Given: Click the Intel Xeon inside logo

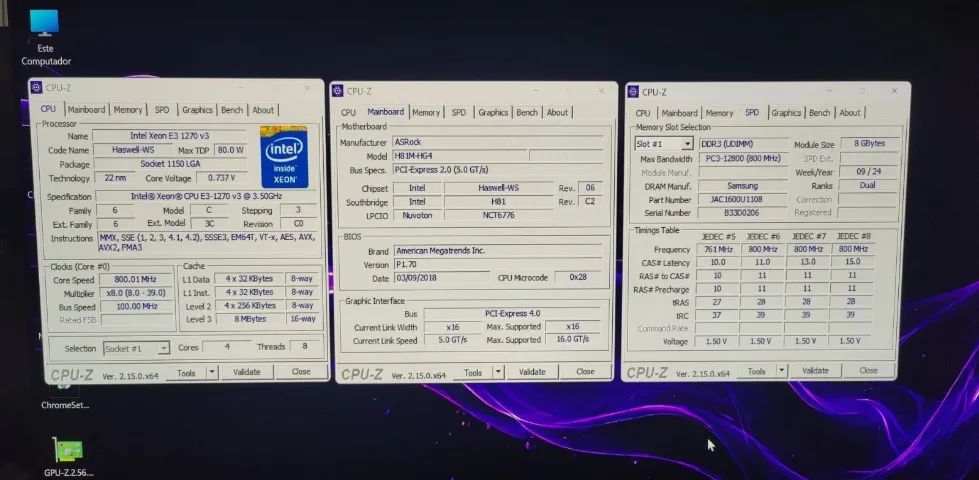Looking at the screenshot, I should (284, 156).
